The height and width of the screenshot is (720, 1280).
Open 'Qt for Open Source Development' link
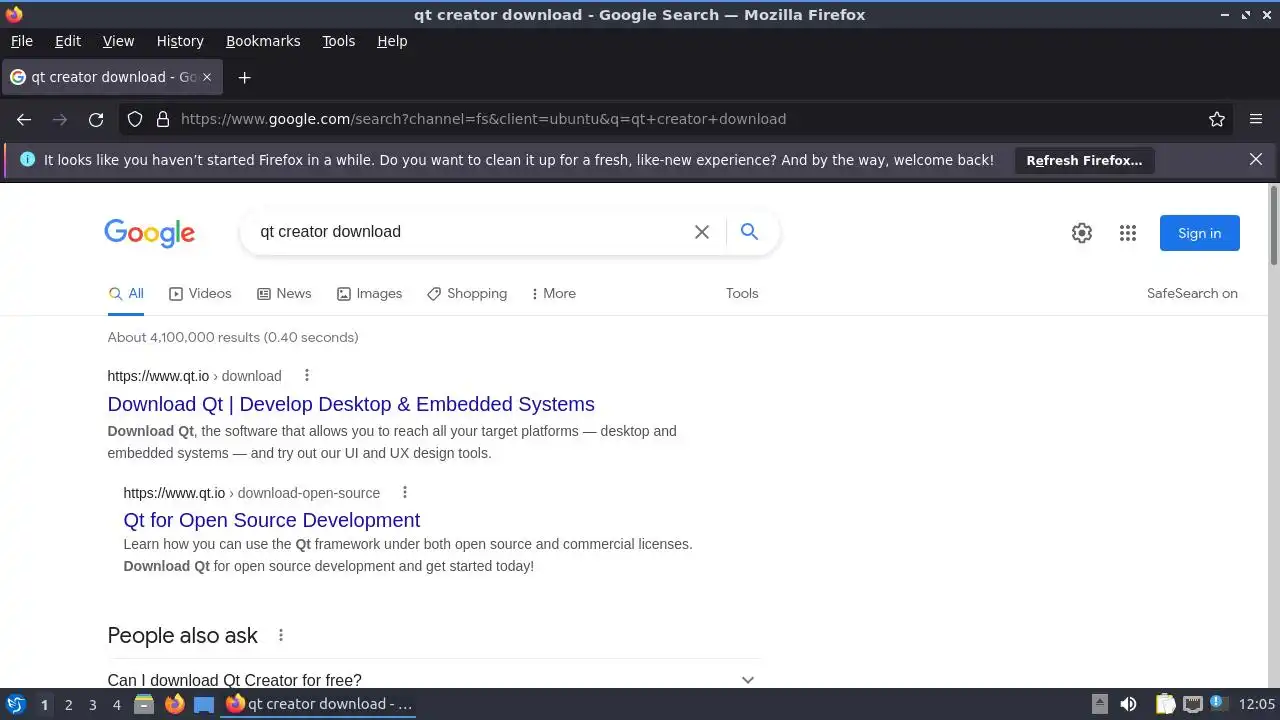272,520
